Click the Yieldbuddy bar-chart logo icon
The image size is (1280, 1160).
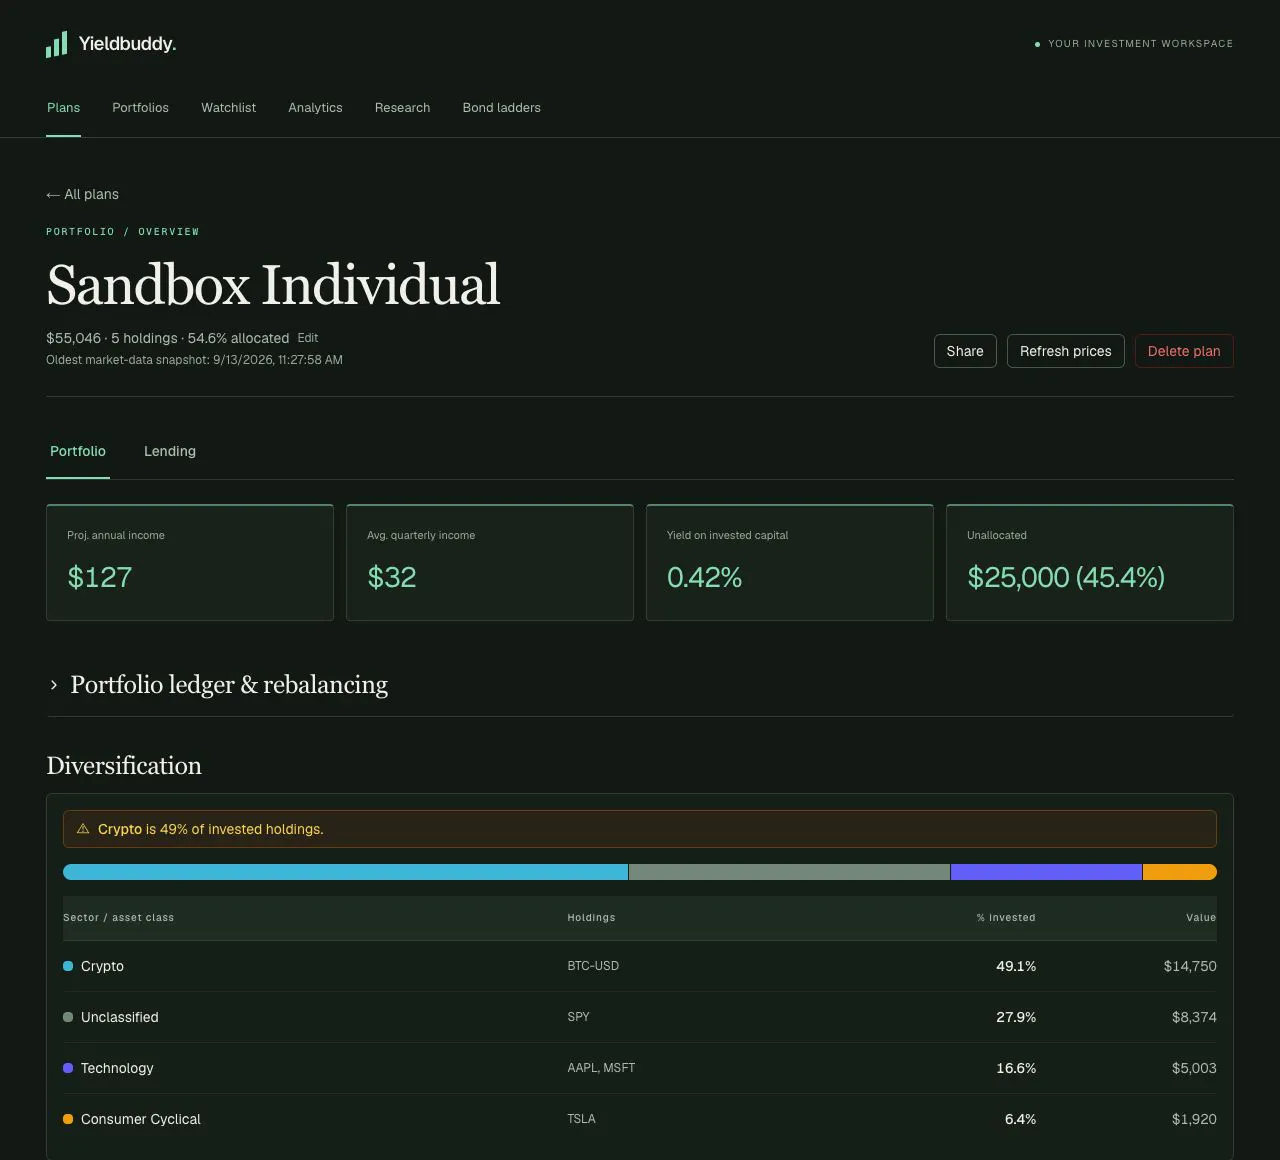point(57,44)
